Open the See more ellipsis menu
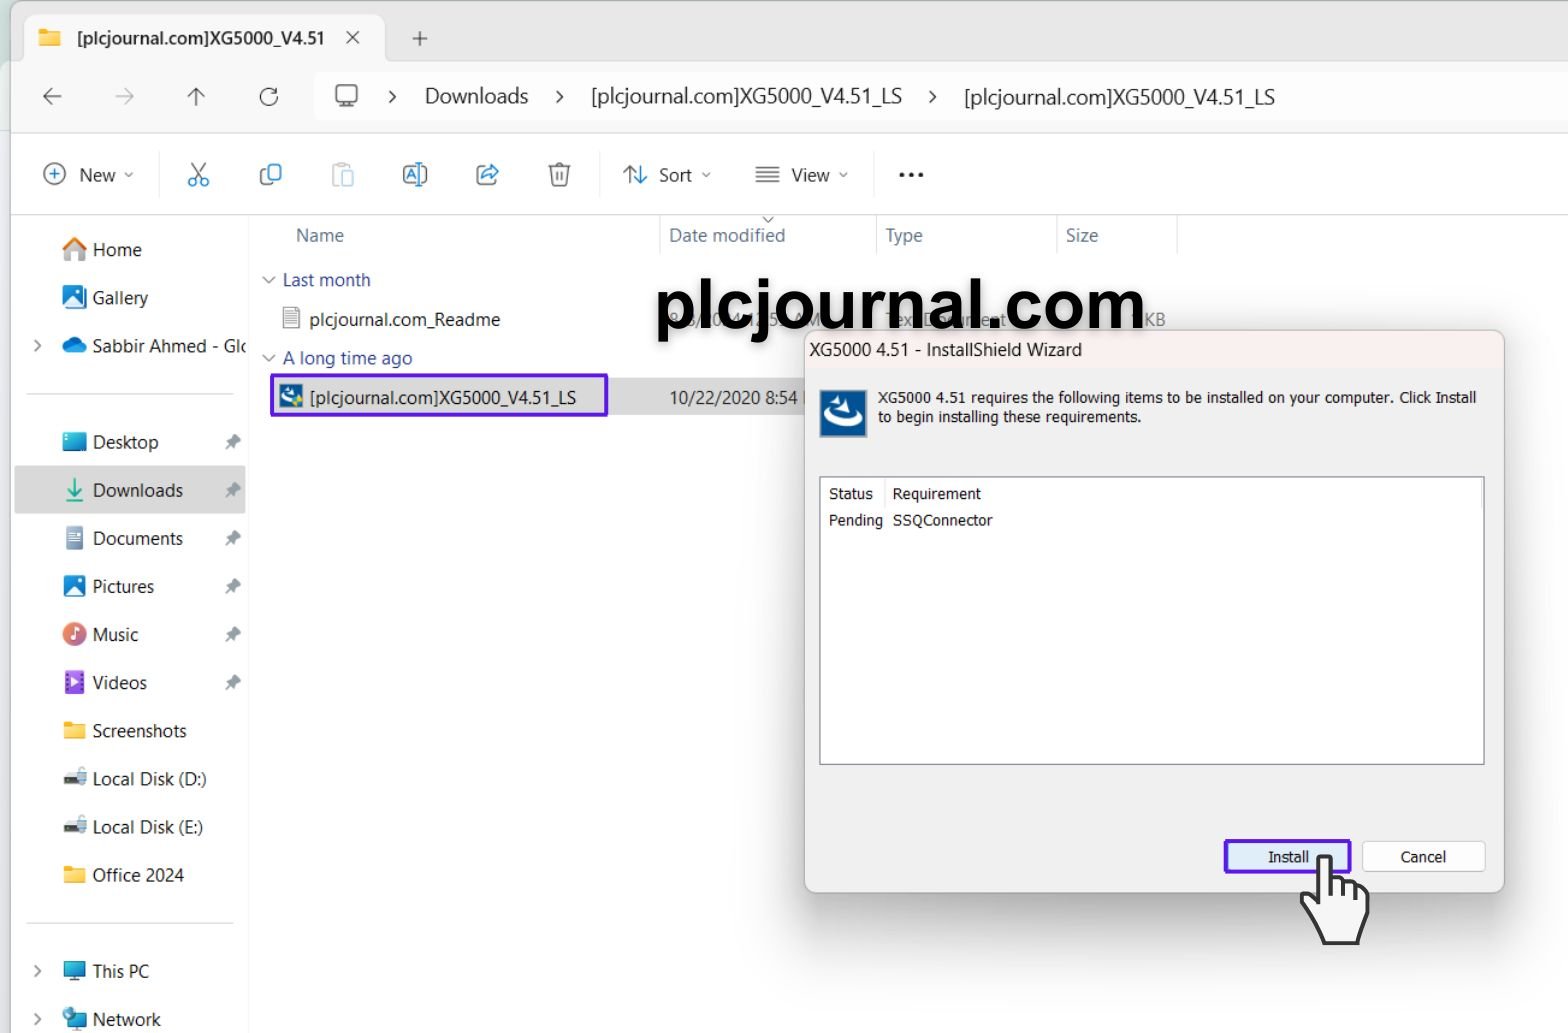This screenshot has height=1033, width=1568. click(911, 175)
